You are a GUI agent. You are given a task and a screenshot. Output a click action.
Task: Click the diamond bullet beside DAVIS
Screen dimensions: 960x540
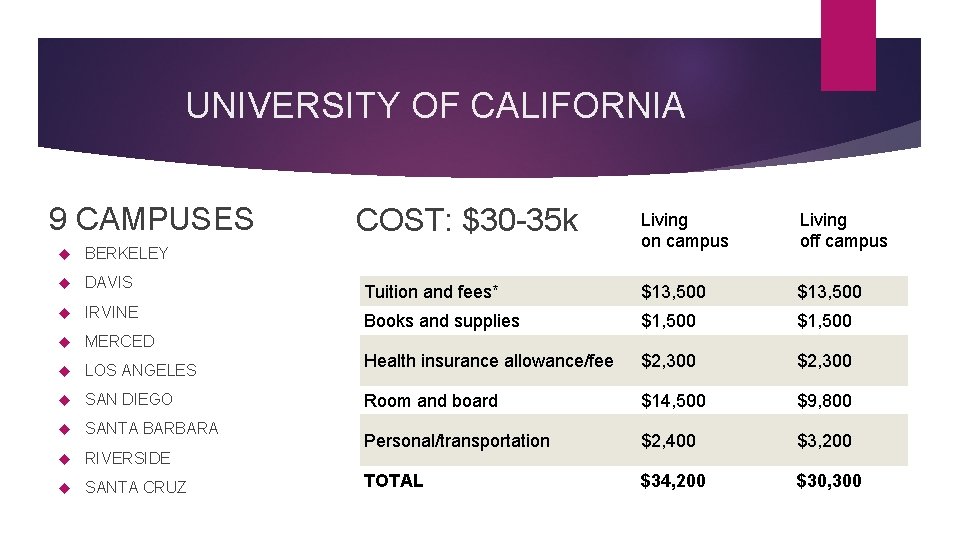62,283
